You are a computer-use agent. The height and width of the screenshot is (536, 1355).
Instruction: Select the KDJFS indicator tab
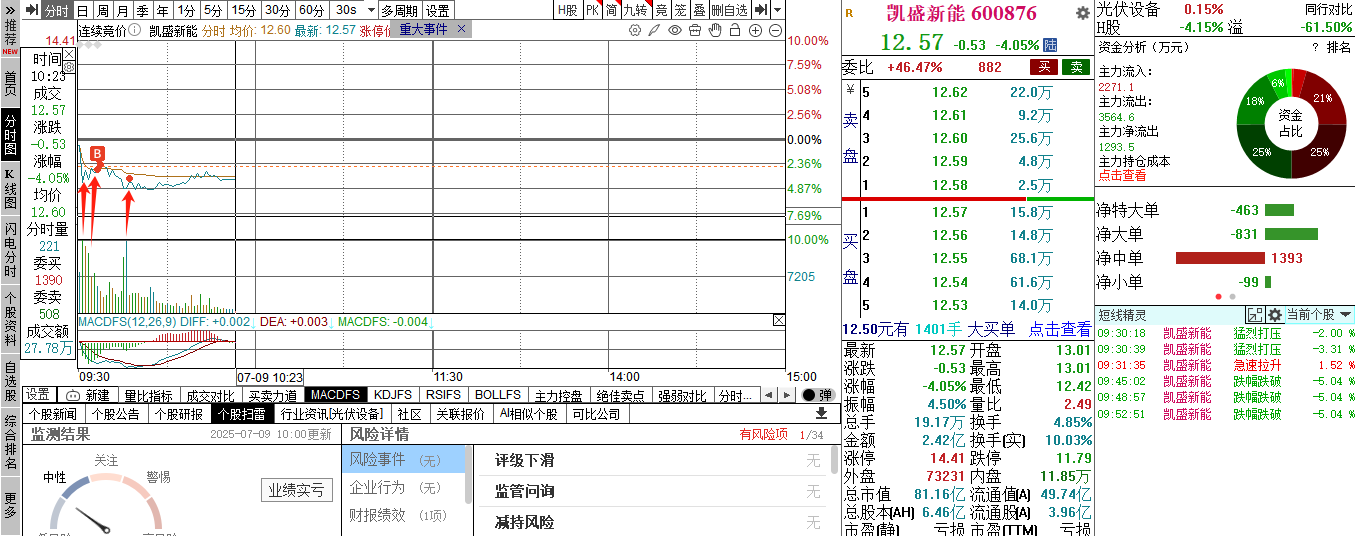(x=392, y=395)
